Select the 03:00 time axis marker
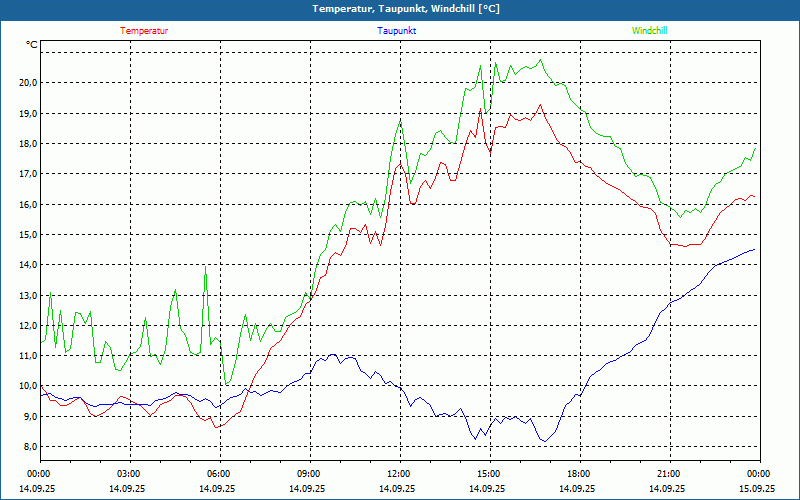Screen dimensions: 800x500 [129, 474]
